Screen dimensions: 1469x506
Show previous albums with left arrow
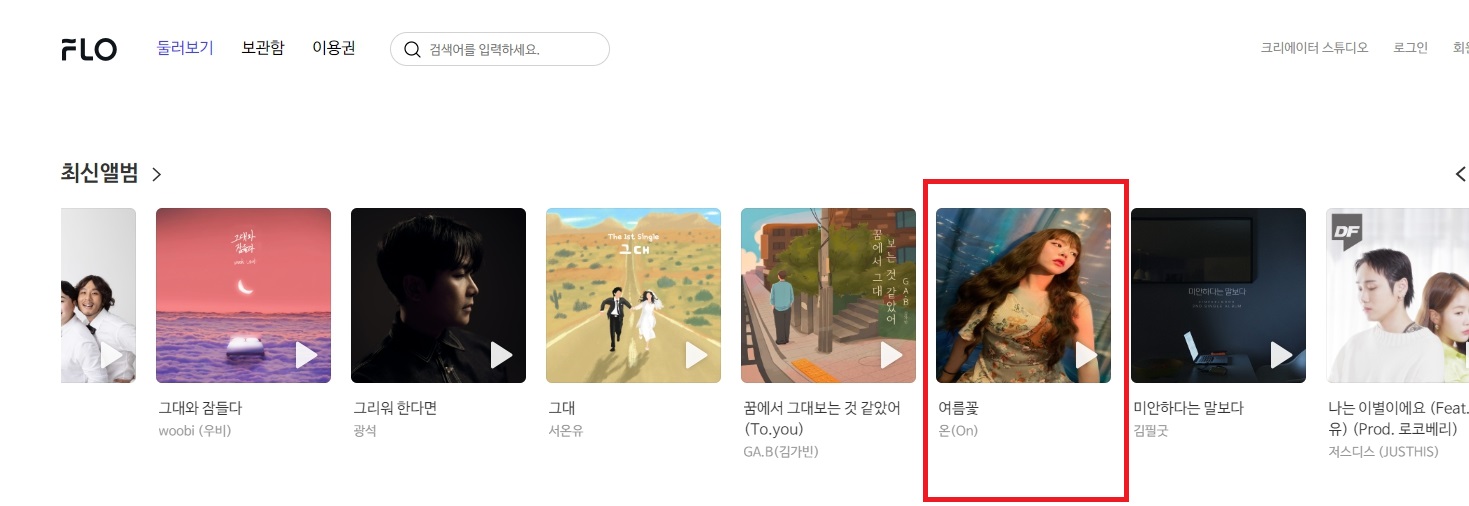pyautogui.click(x=1461, y=174)
